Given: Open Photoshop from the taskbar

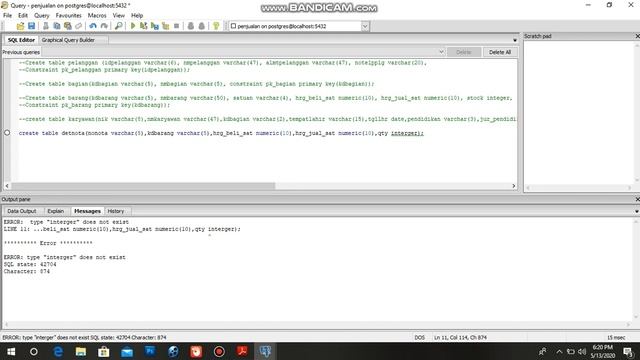Looking at the screenshot, I should tap(150, 351).
